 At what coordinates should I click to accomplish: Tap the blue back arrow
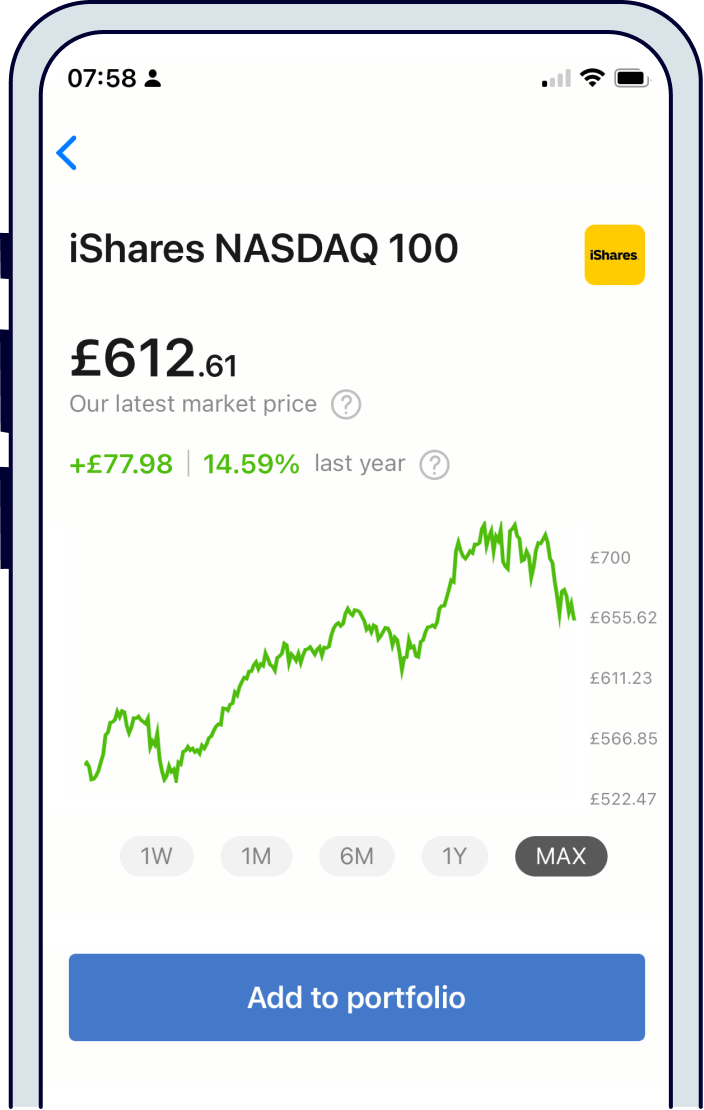(67, 153)
